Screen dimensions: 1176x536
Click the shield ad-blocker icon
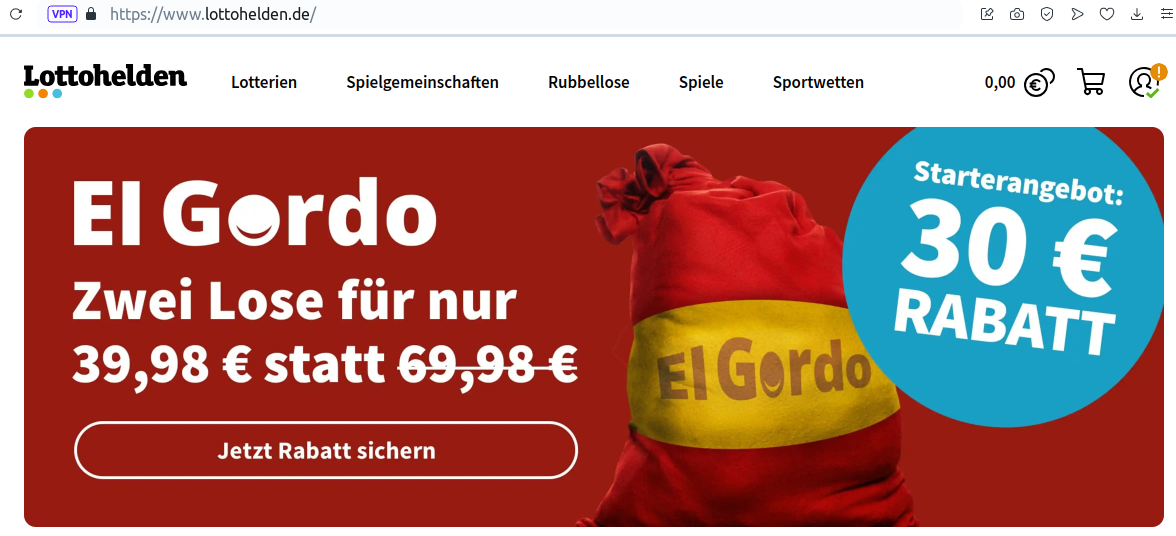coord(1047,14)
